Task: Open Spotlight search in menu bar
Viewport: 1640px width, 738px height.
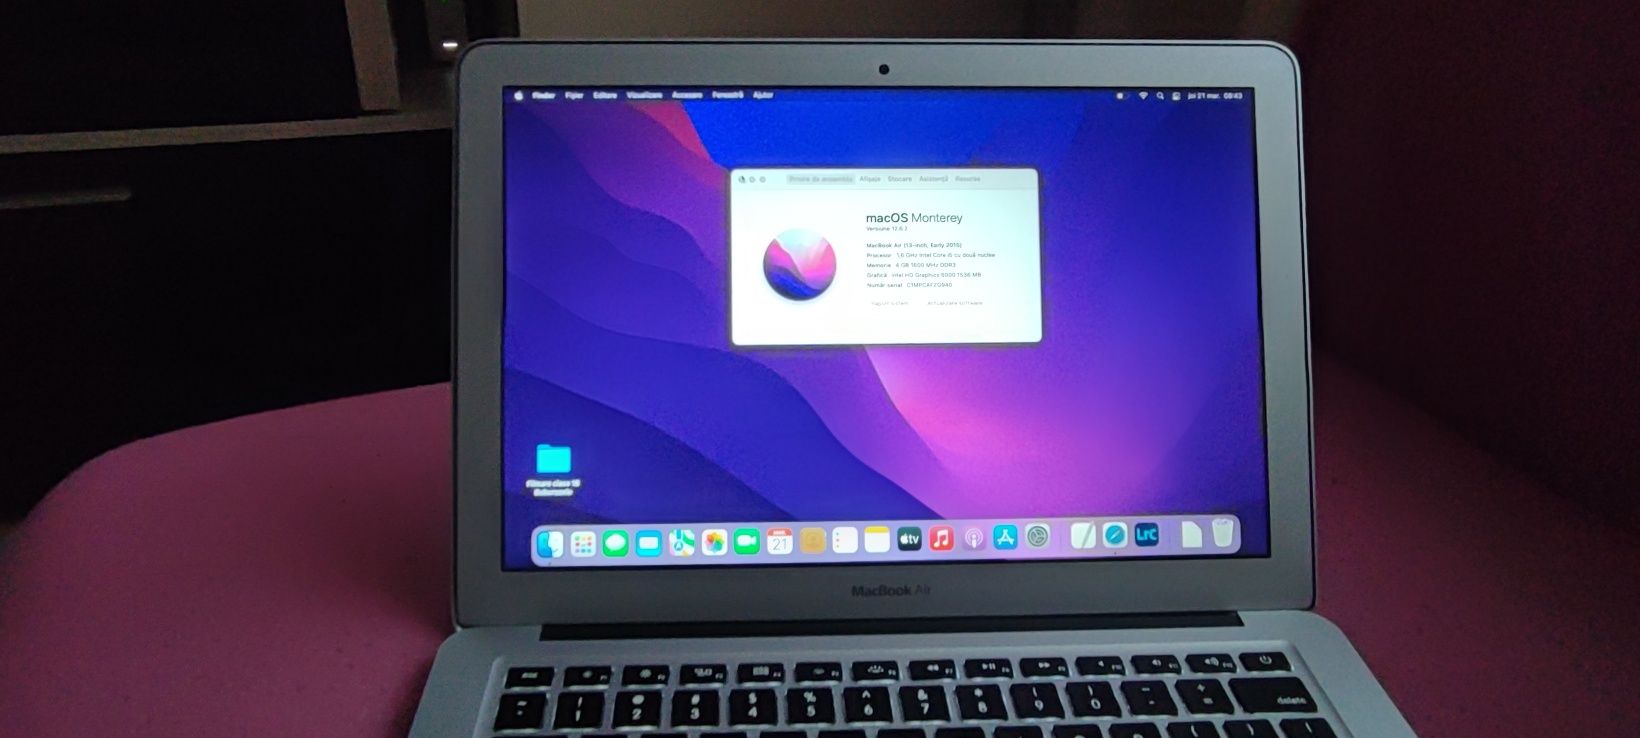Action: click(x=1160, y=96)
